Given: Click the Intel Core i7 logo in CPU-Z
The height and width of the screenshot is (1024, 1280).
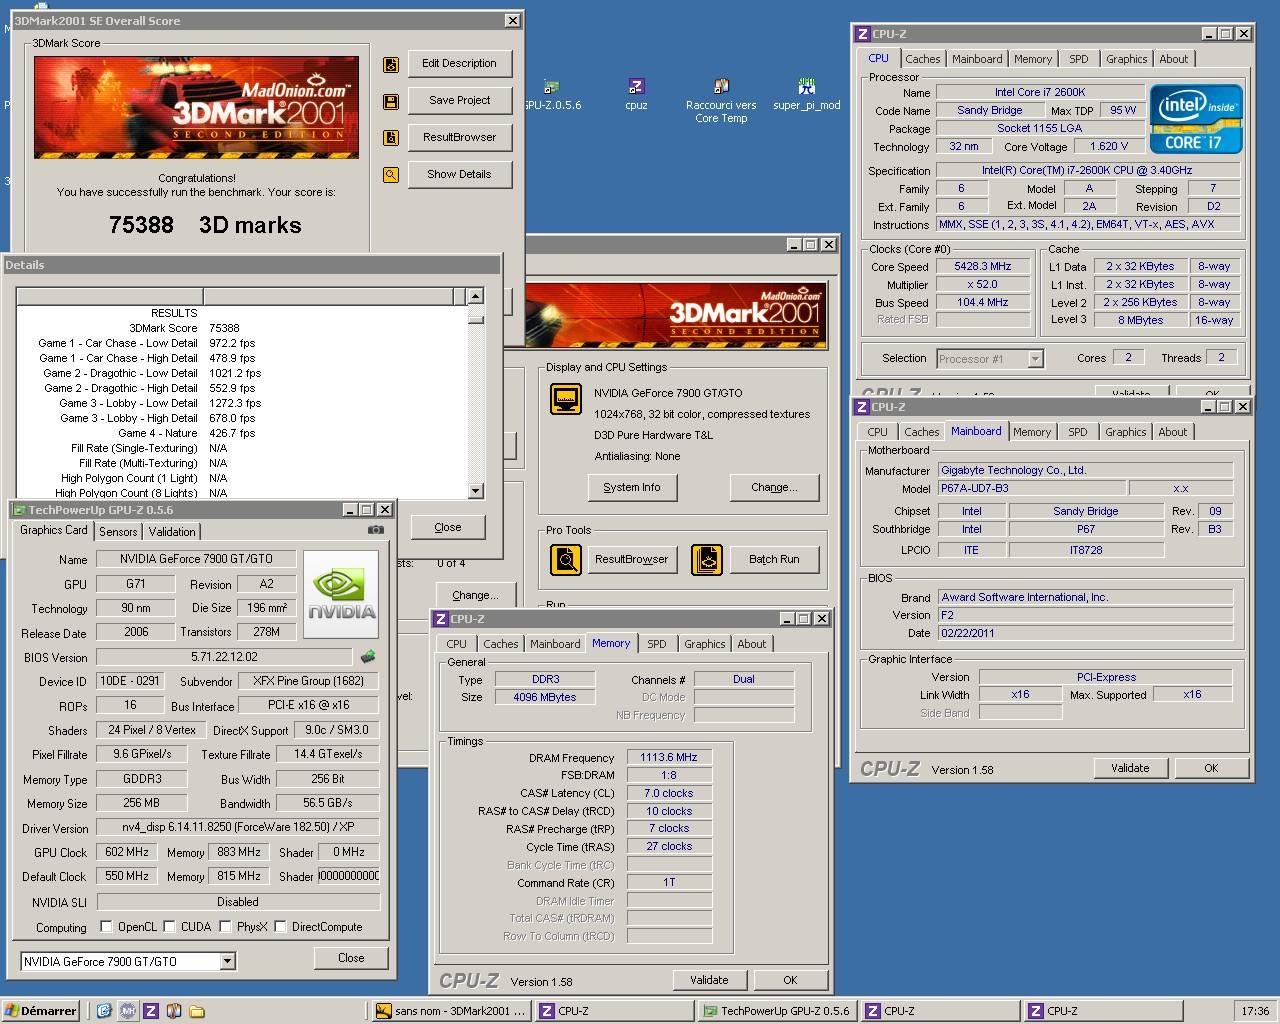Looking at the screenshot, I should 1196,119.
